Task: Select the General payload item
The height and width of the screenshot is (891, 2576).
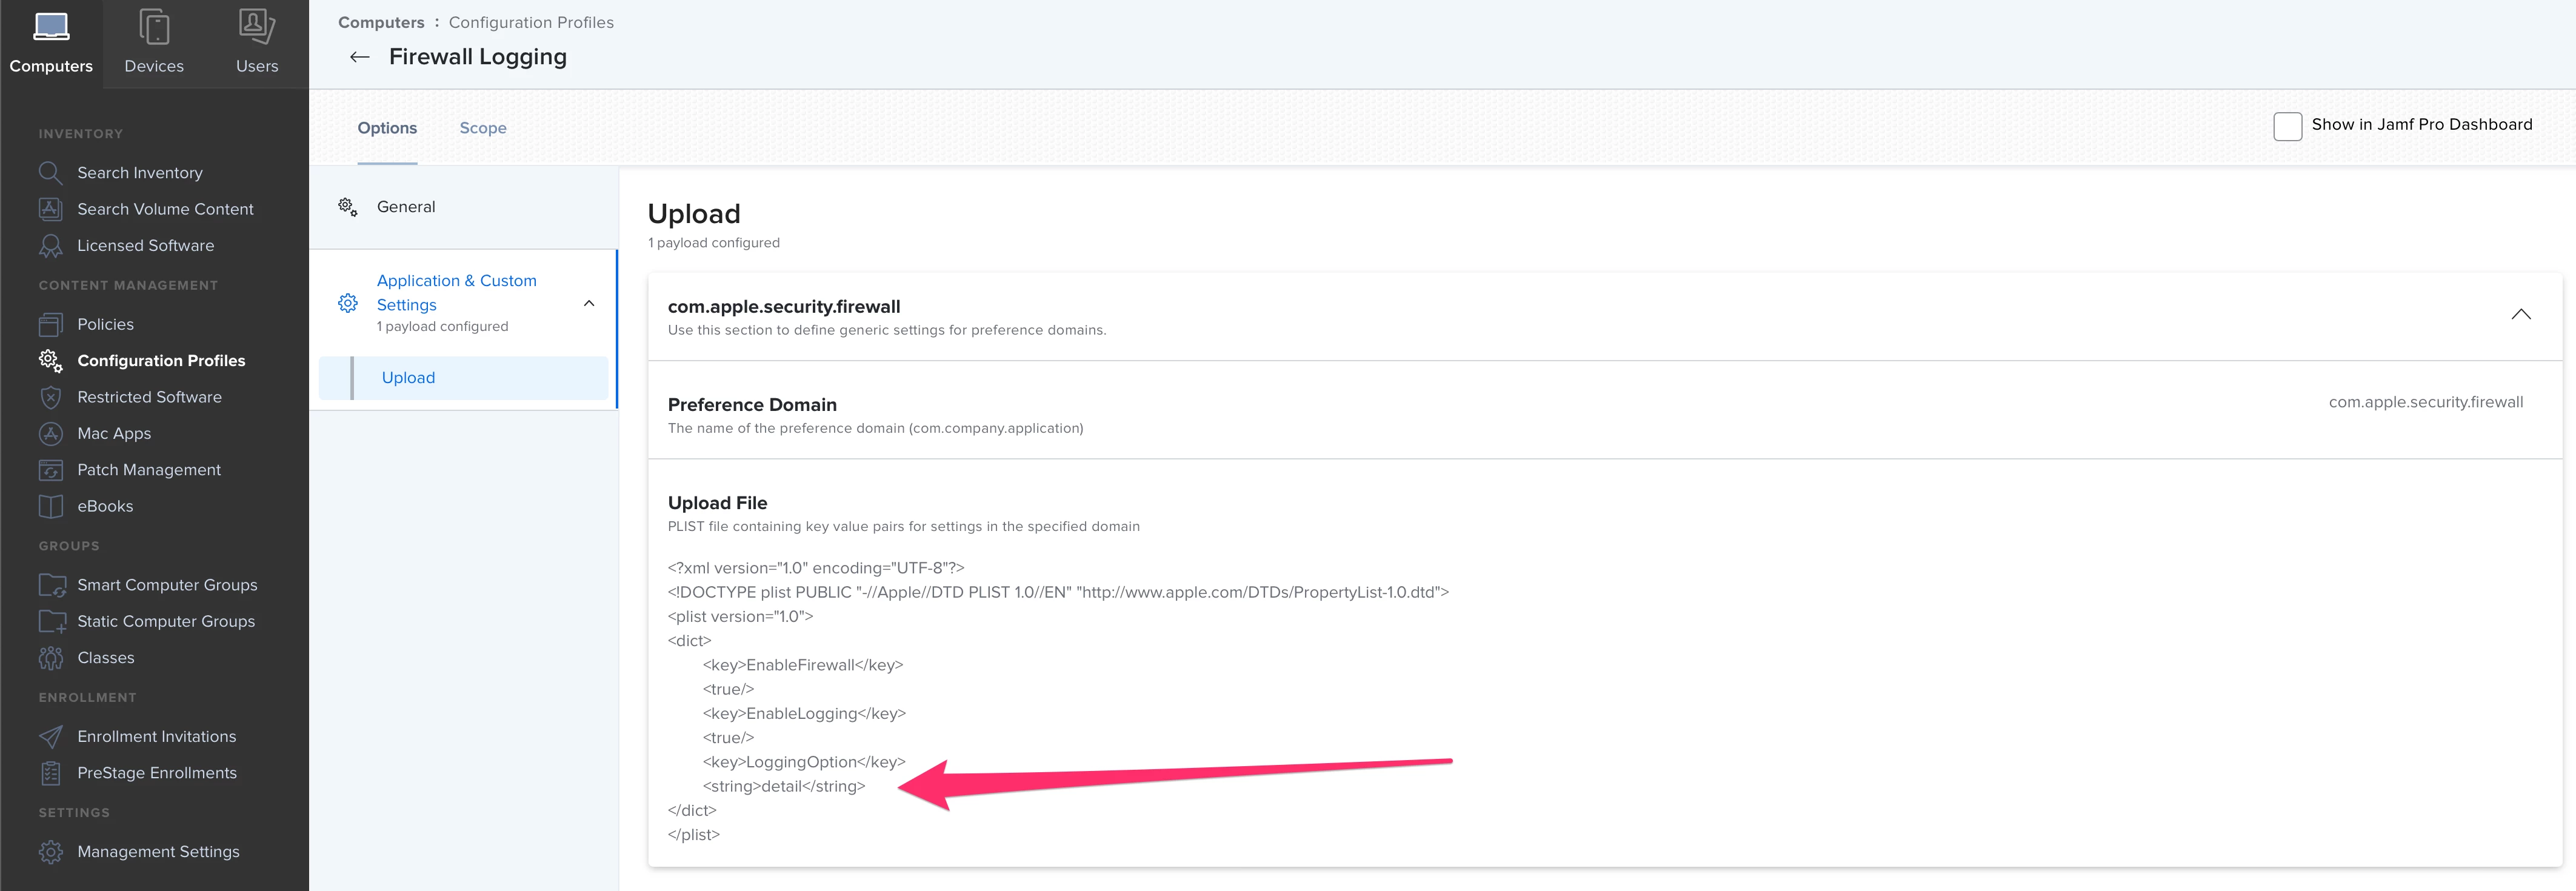Action: pyautogui.click(x=464, y=207)
